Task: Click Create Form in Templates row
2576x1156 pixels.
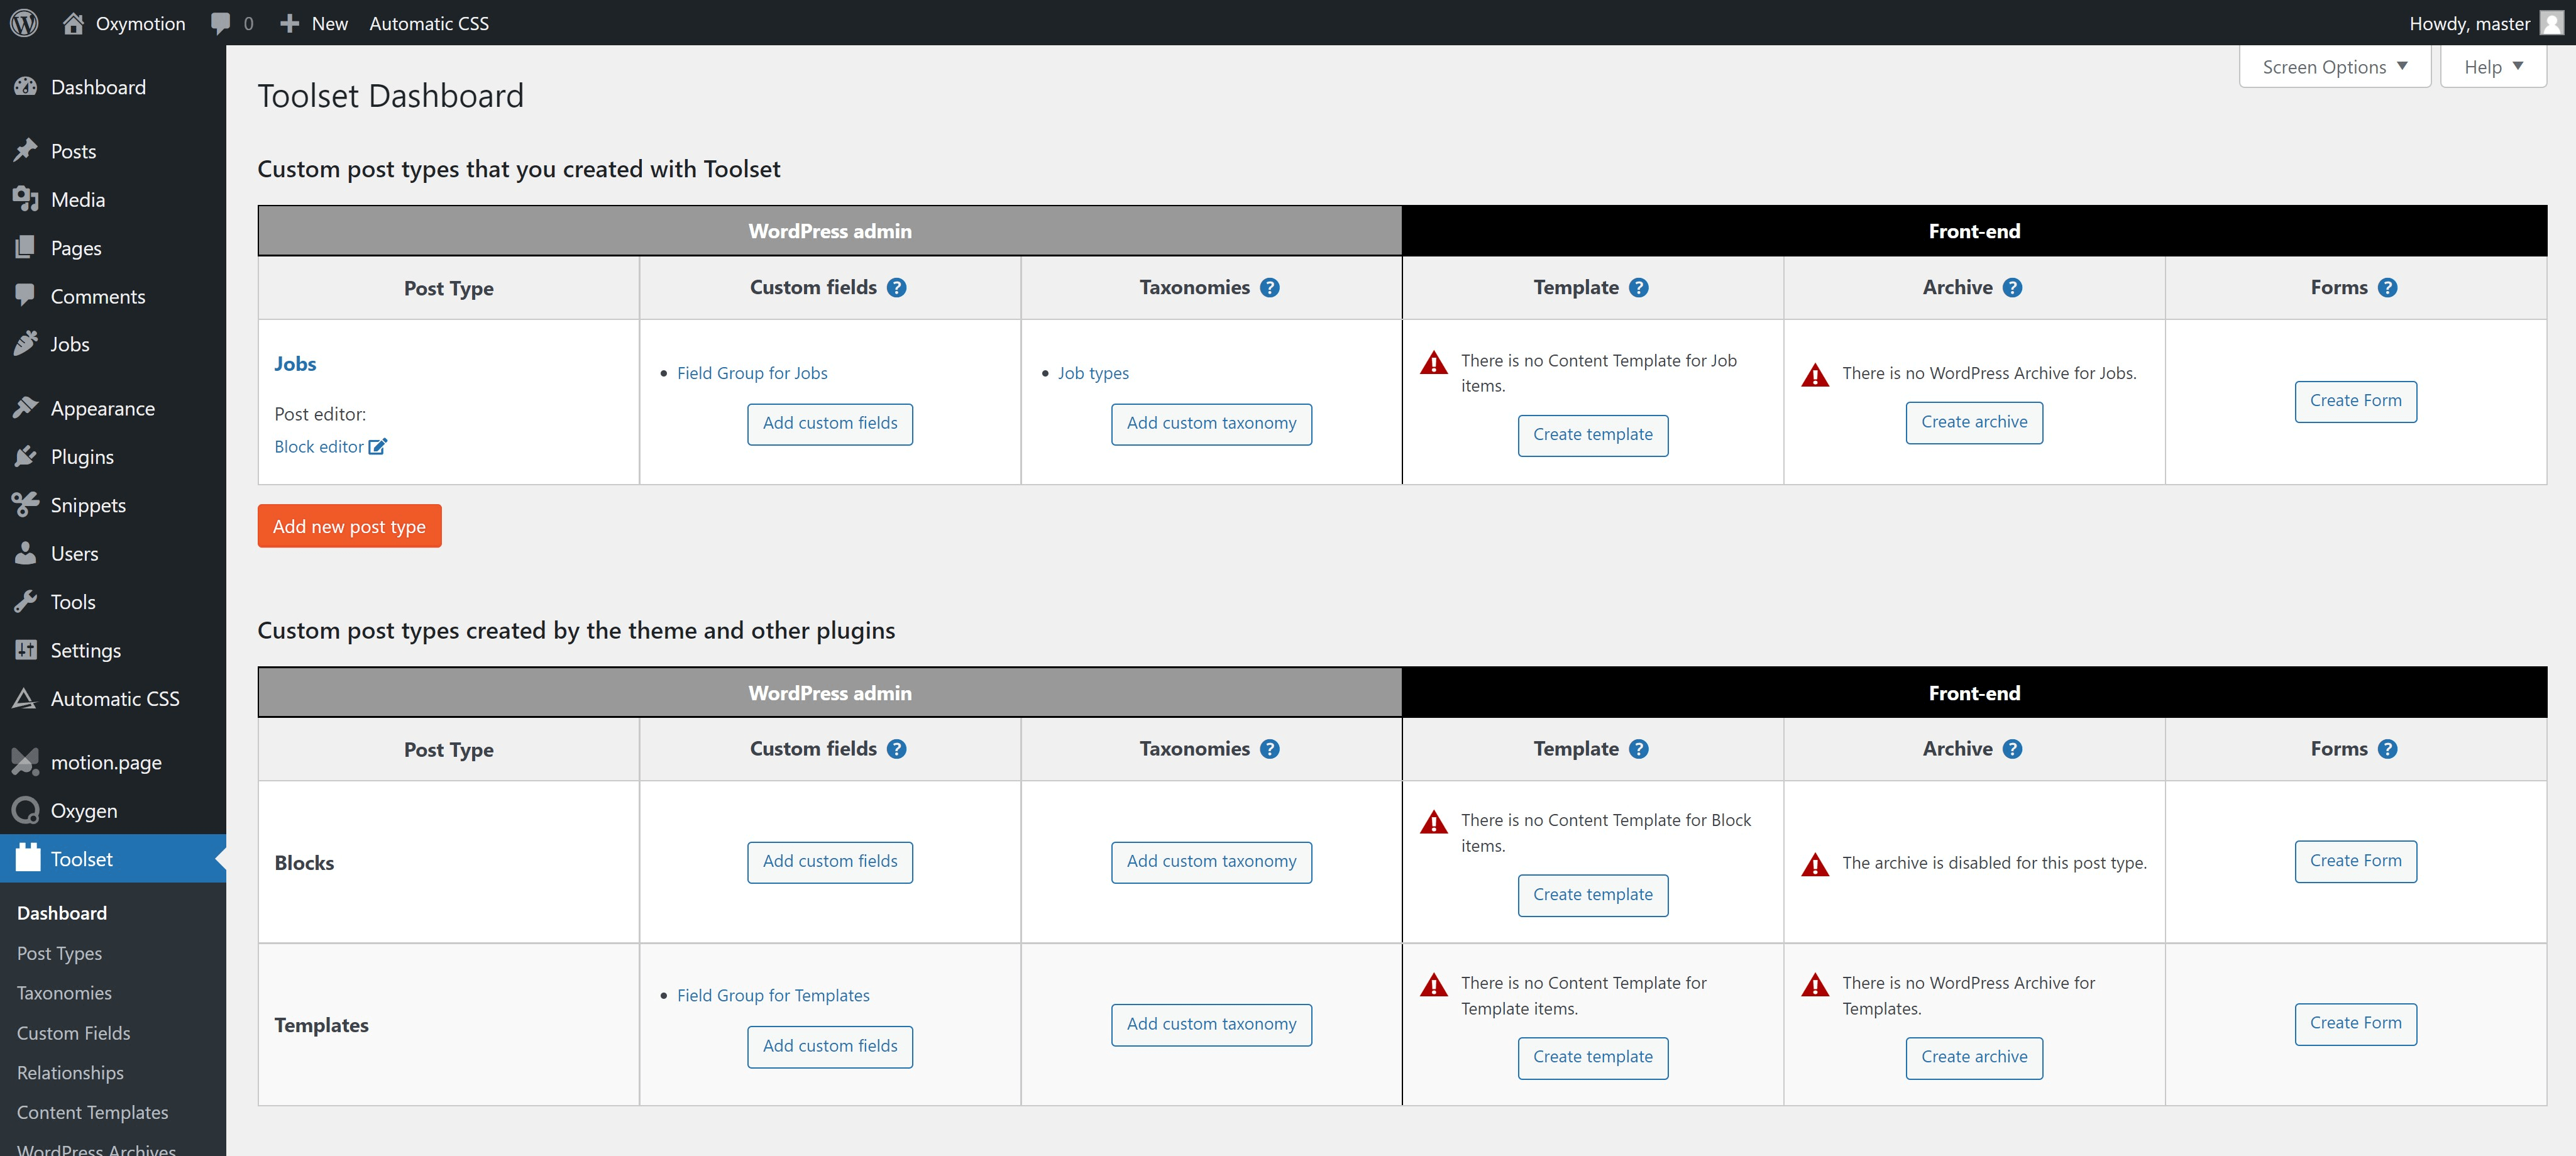Action: click(x=2355, y=1024)
